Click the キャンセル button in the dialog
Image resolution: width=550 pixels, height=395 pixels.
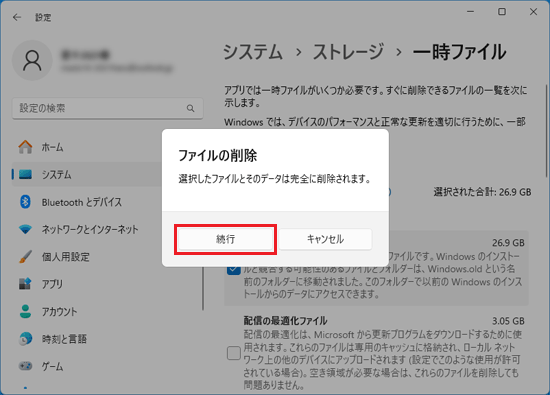325,239
